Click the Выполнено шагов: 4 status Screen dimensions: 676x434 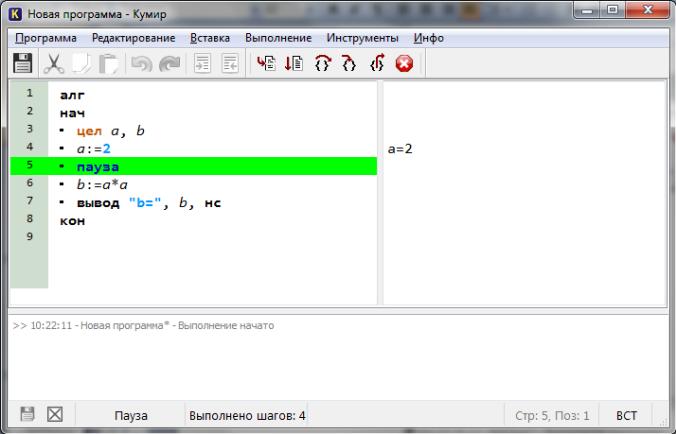(x=247, y=415)
